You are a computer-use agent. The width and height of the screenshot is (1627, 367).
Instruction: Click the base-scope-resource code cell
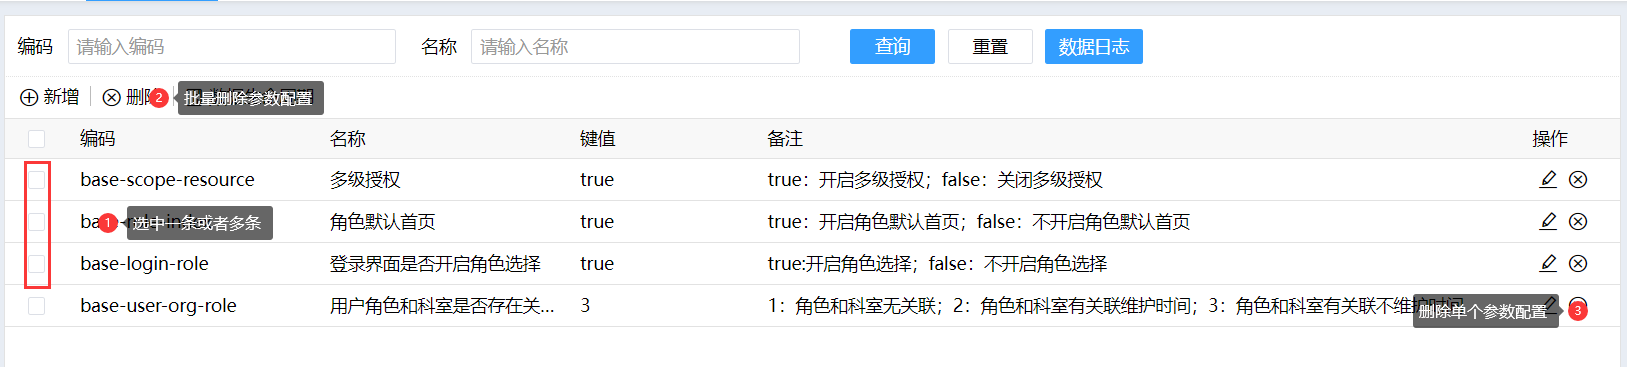[x=167, y=180]
